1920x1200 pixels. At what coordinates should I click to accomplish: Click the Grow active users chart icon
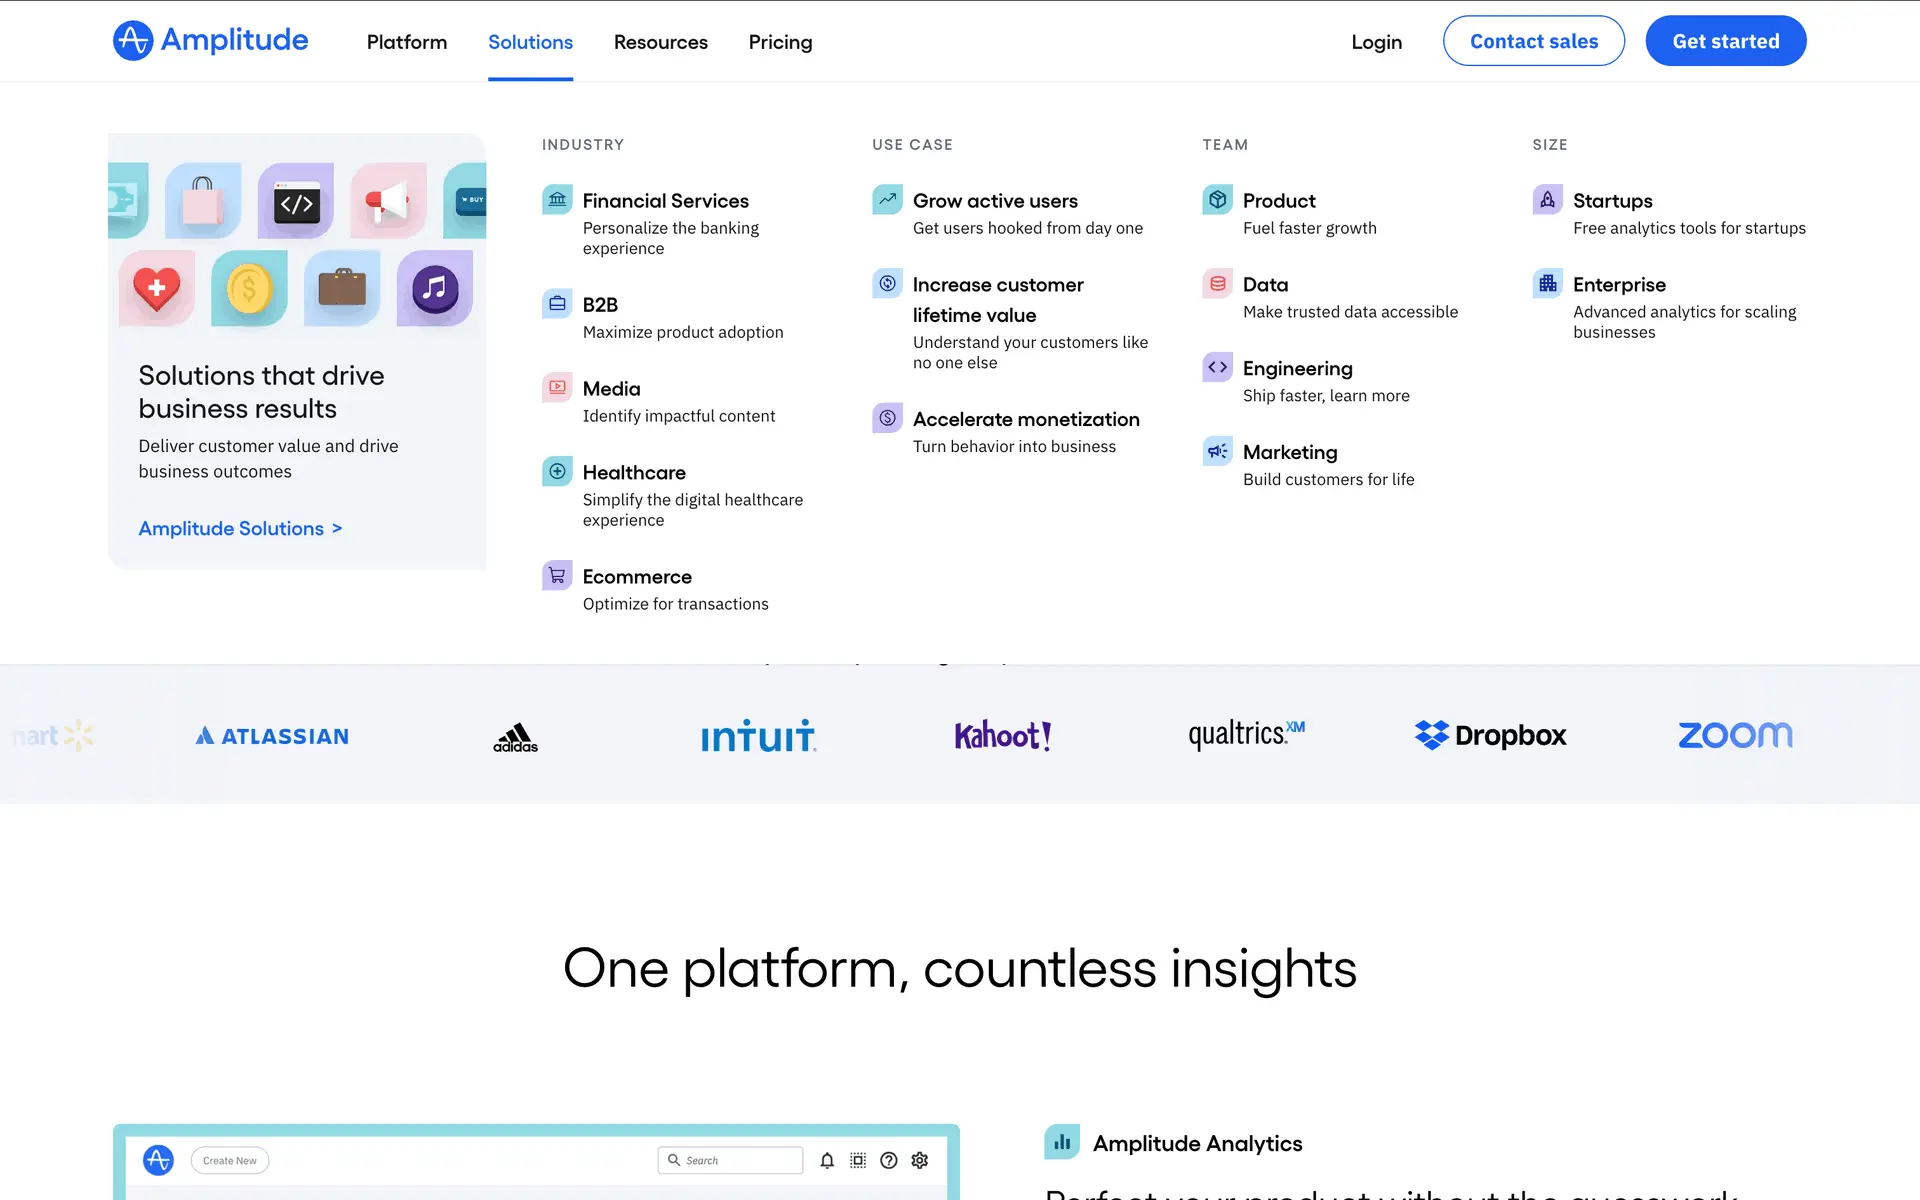coord(887,200)
